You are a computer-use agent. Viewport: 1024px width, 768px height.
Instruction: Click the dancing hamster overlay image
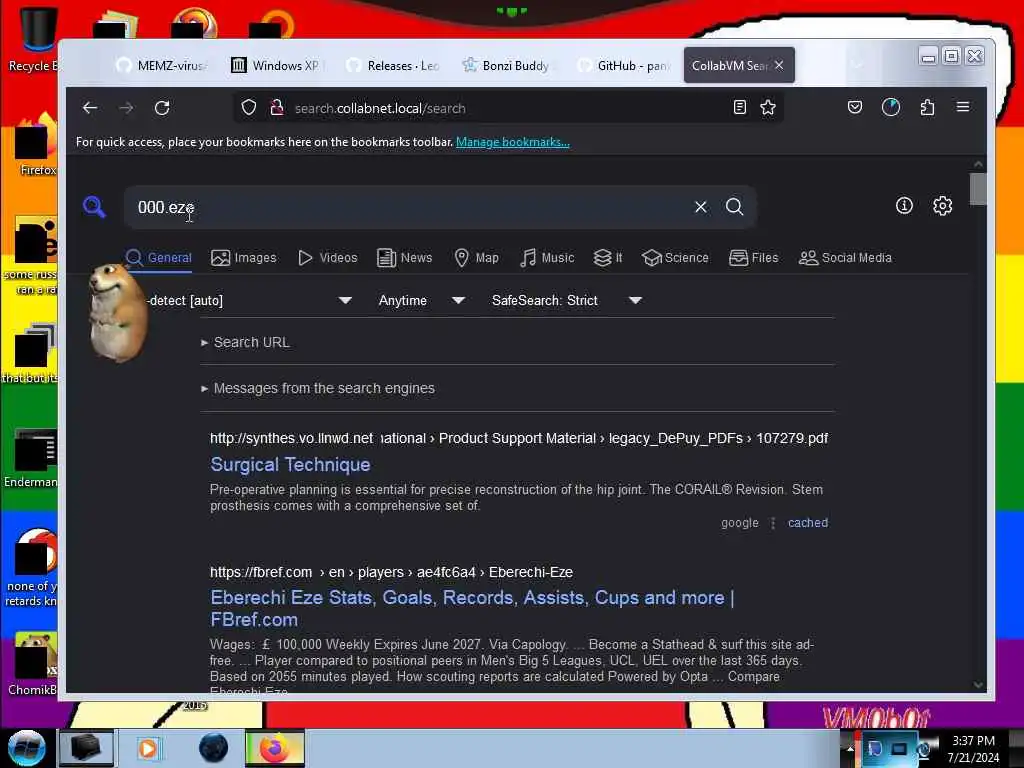pyautogui.click(x=118, y=312)
